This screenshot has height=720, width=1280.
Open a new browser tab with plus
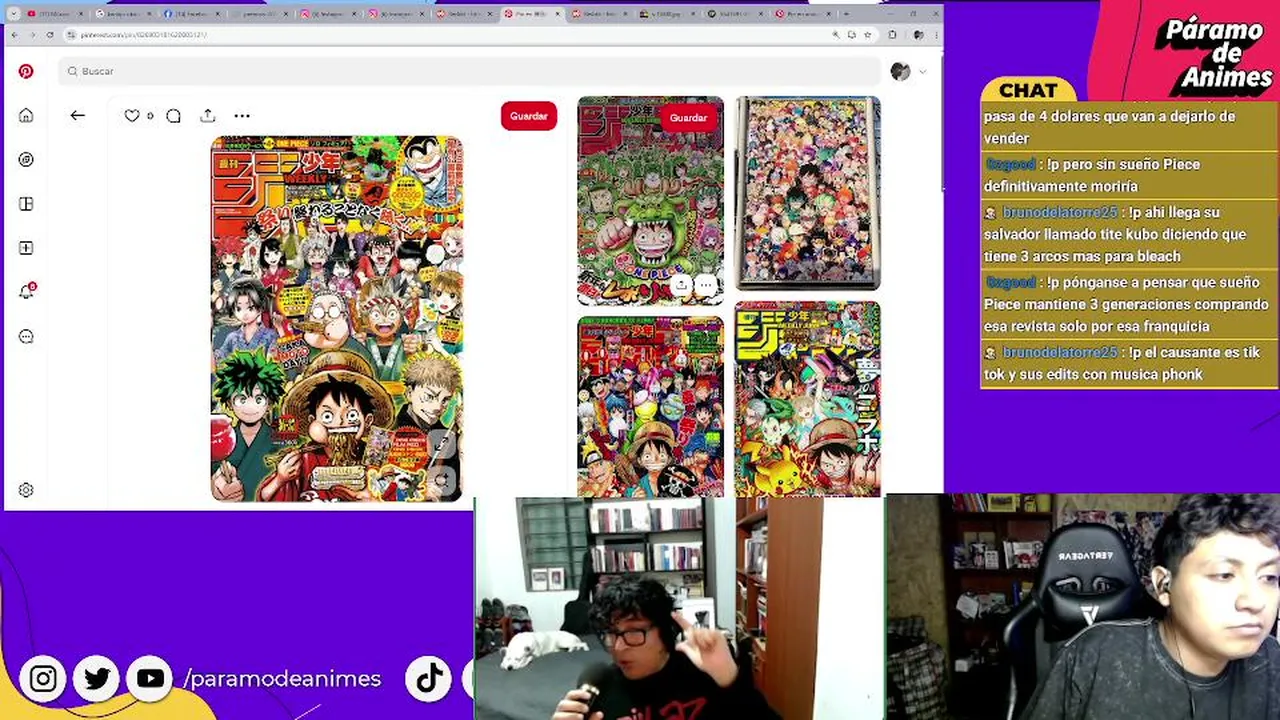[x=847, y=14]
